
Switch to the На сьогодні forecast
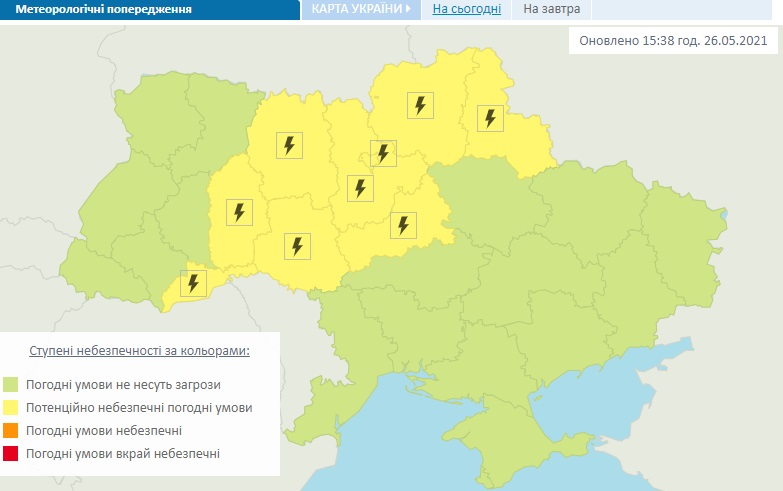coord(466,9)
